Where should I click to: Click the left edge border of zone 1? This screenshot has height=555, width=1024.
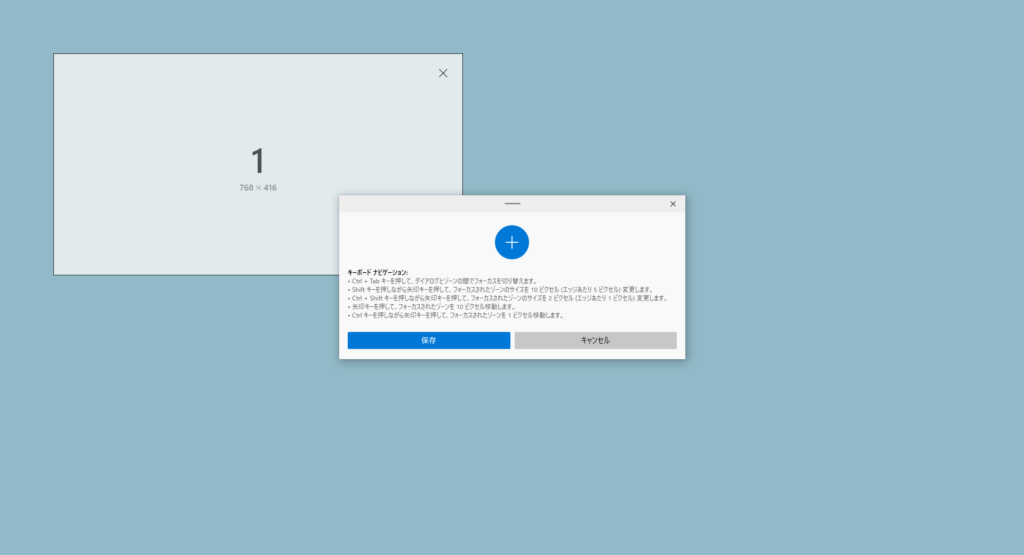(x=54, y=165)
